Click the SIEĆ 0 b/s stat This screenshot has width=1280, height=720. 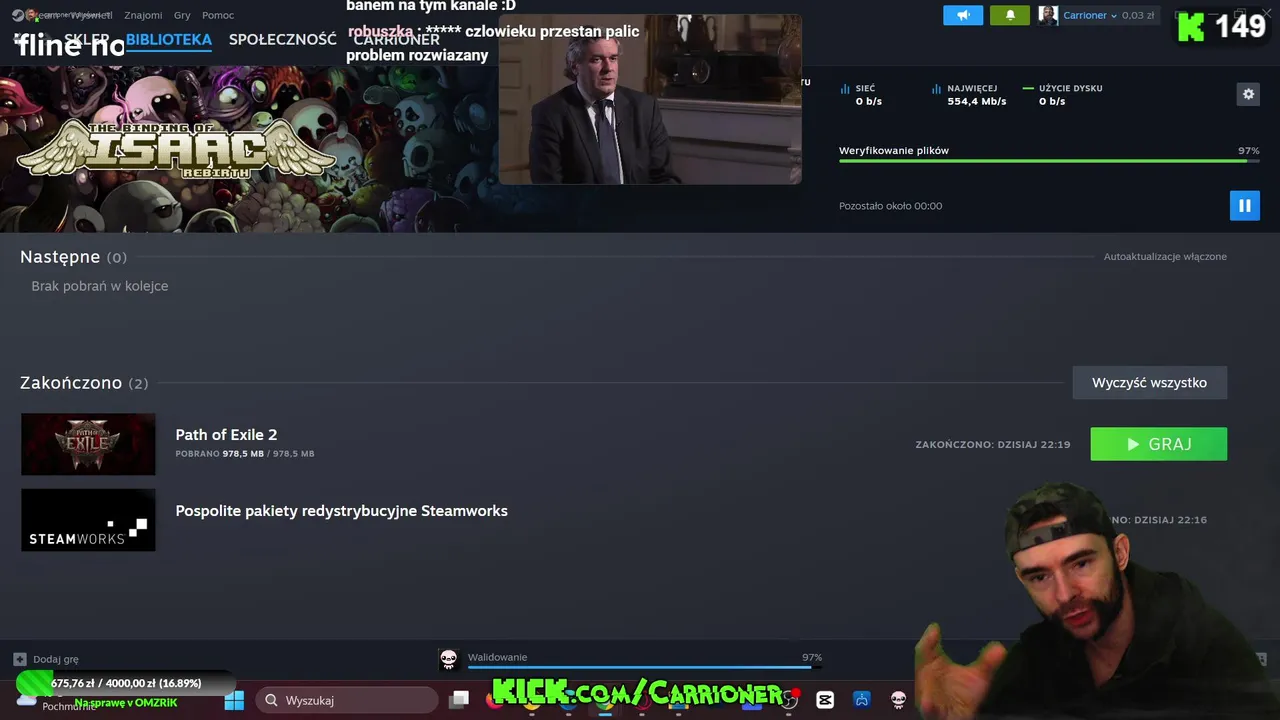861,95
